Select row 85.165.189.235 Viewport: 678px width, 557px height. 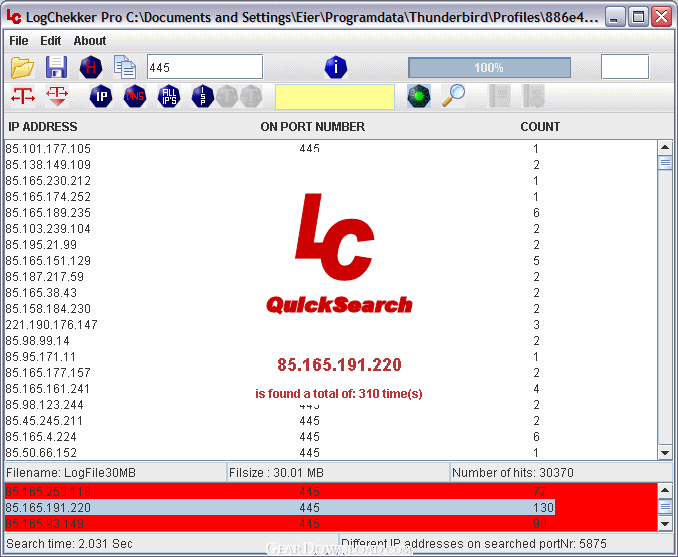pos(331,213)
